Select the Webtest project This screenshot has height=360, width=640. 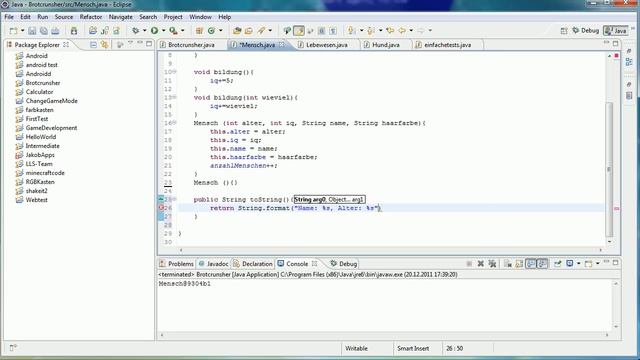[36, 200]
